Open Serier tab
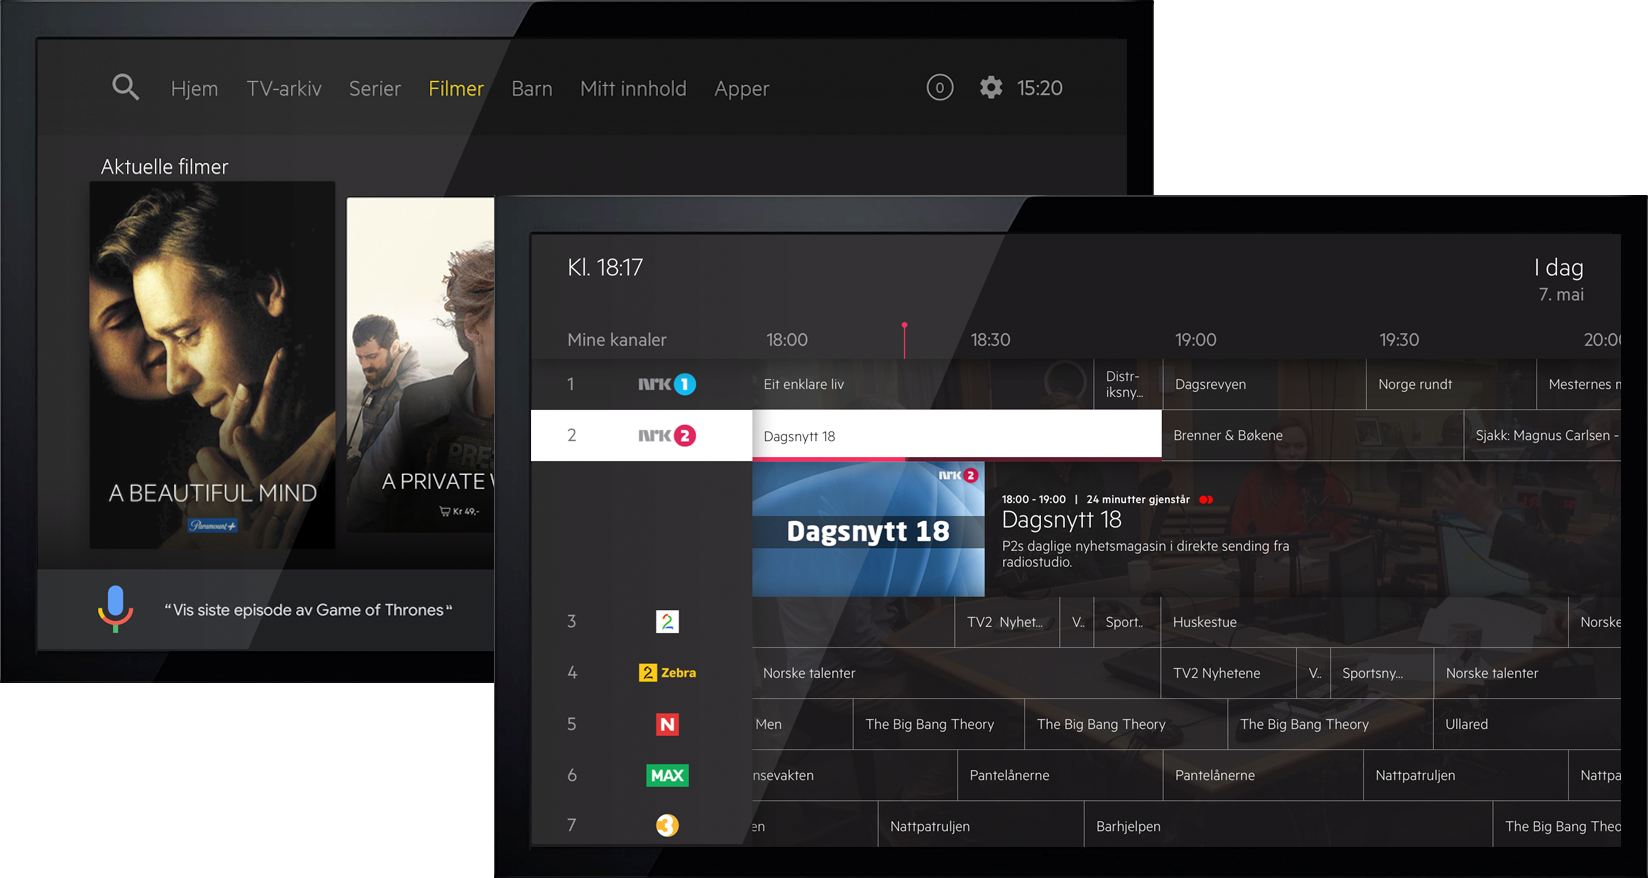The image size is (1648, 878). pos(375,89)
